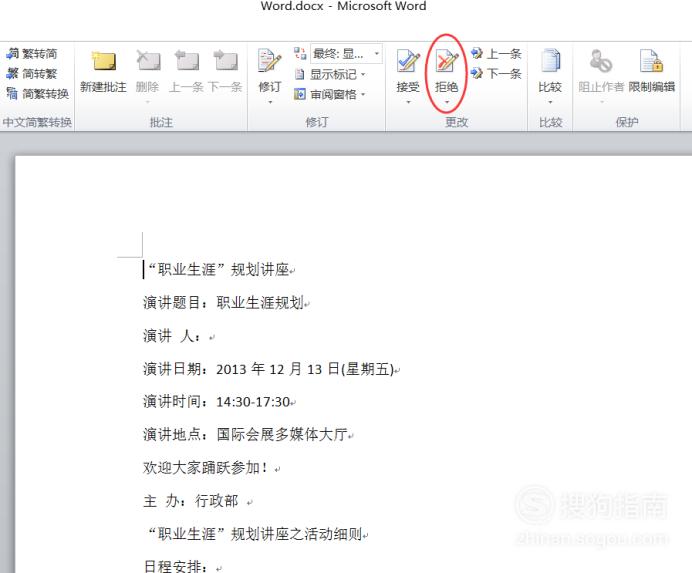Go to next comment (下一条) in 批注 group

(225, 61)
